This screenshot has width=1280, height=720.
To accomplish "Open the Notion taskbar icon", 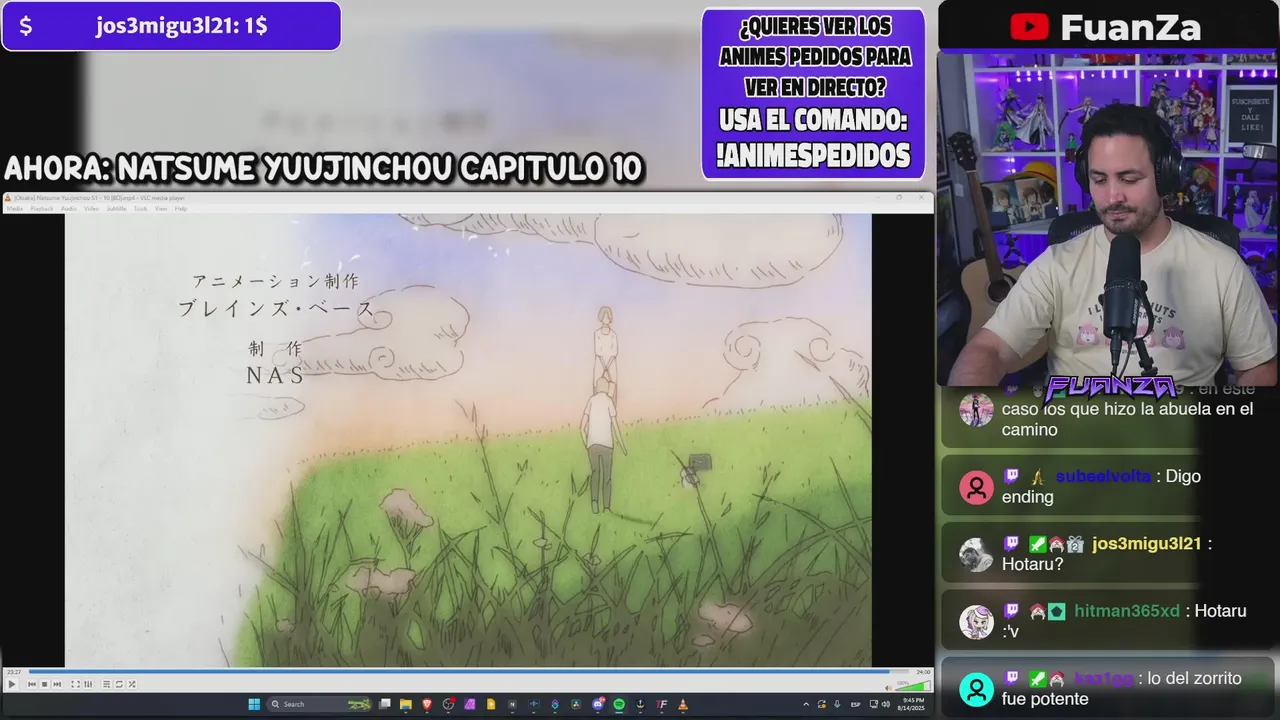I will tap(512, 704).
